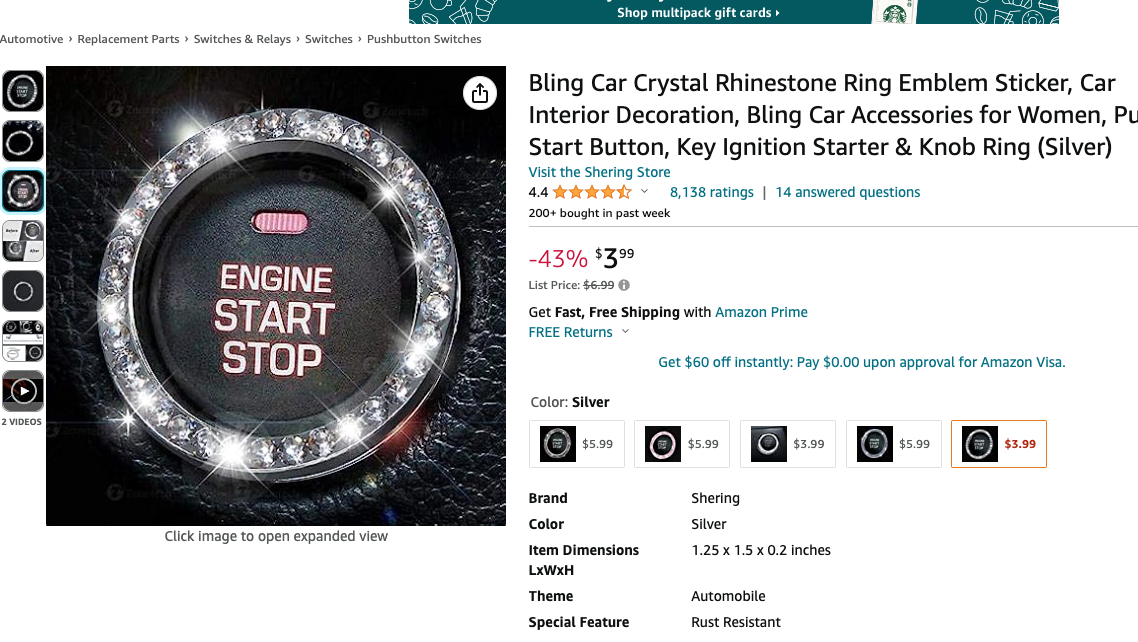Open the Automotive breadcrumb category
Screen dimensions: 1138x642
tap(31, 39)
